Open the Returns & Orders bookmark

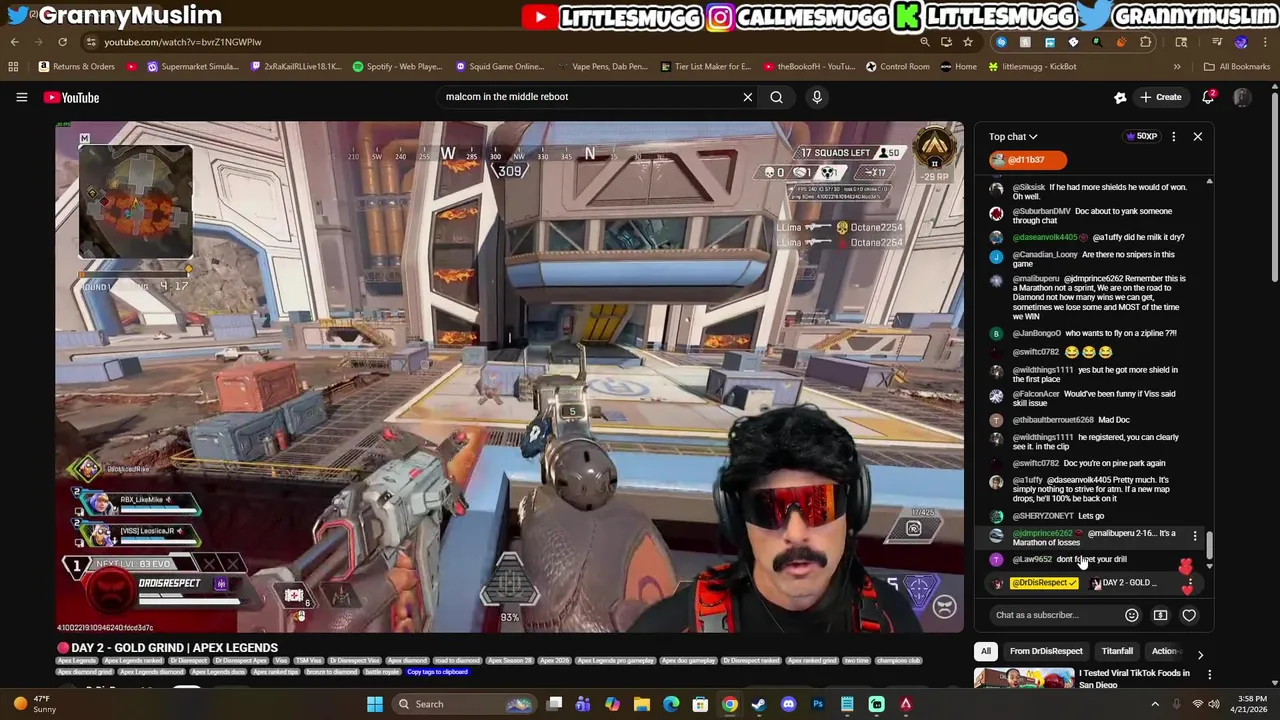(x=76, y=67)
